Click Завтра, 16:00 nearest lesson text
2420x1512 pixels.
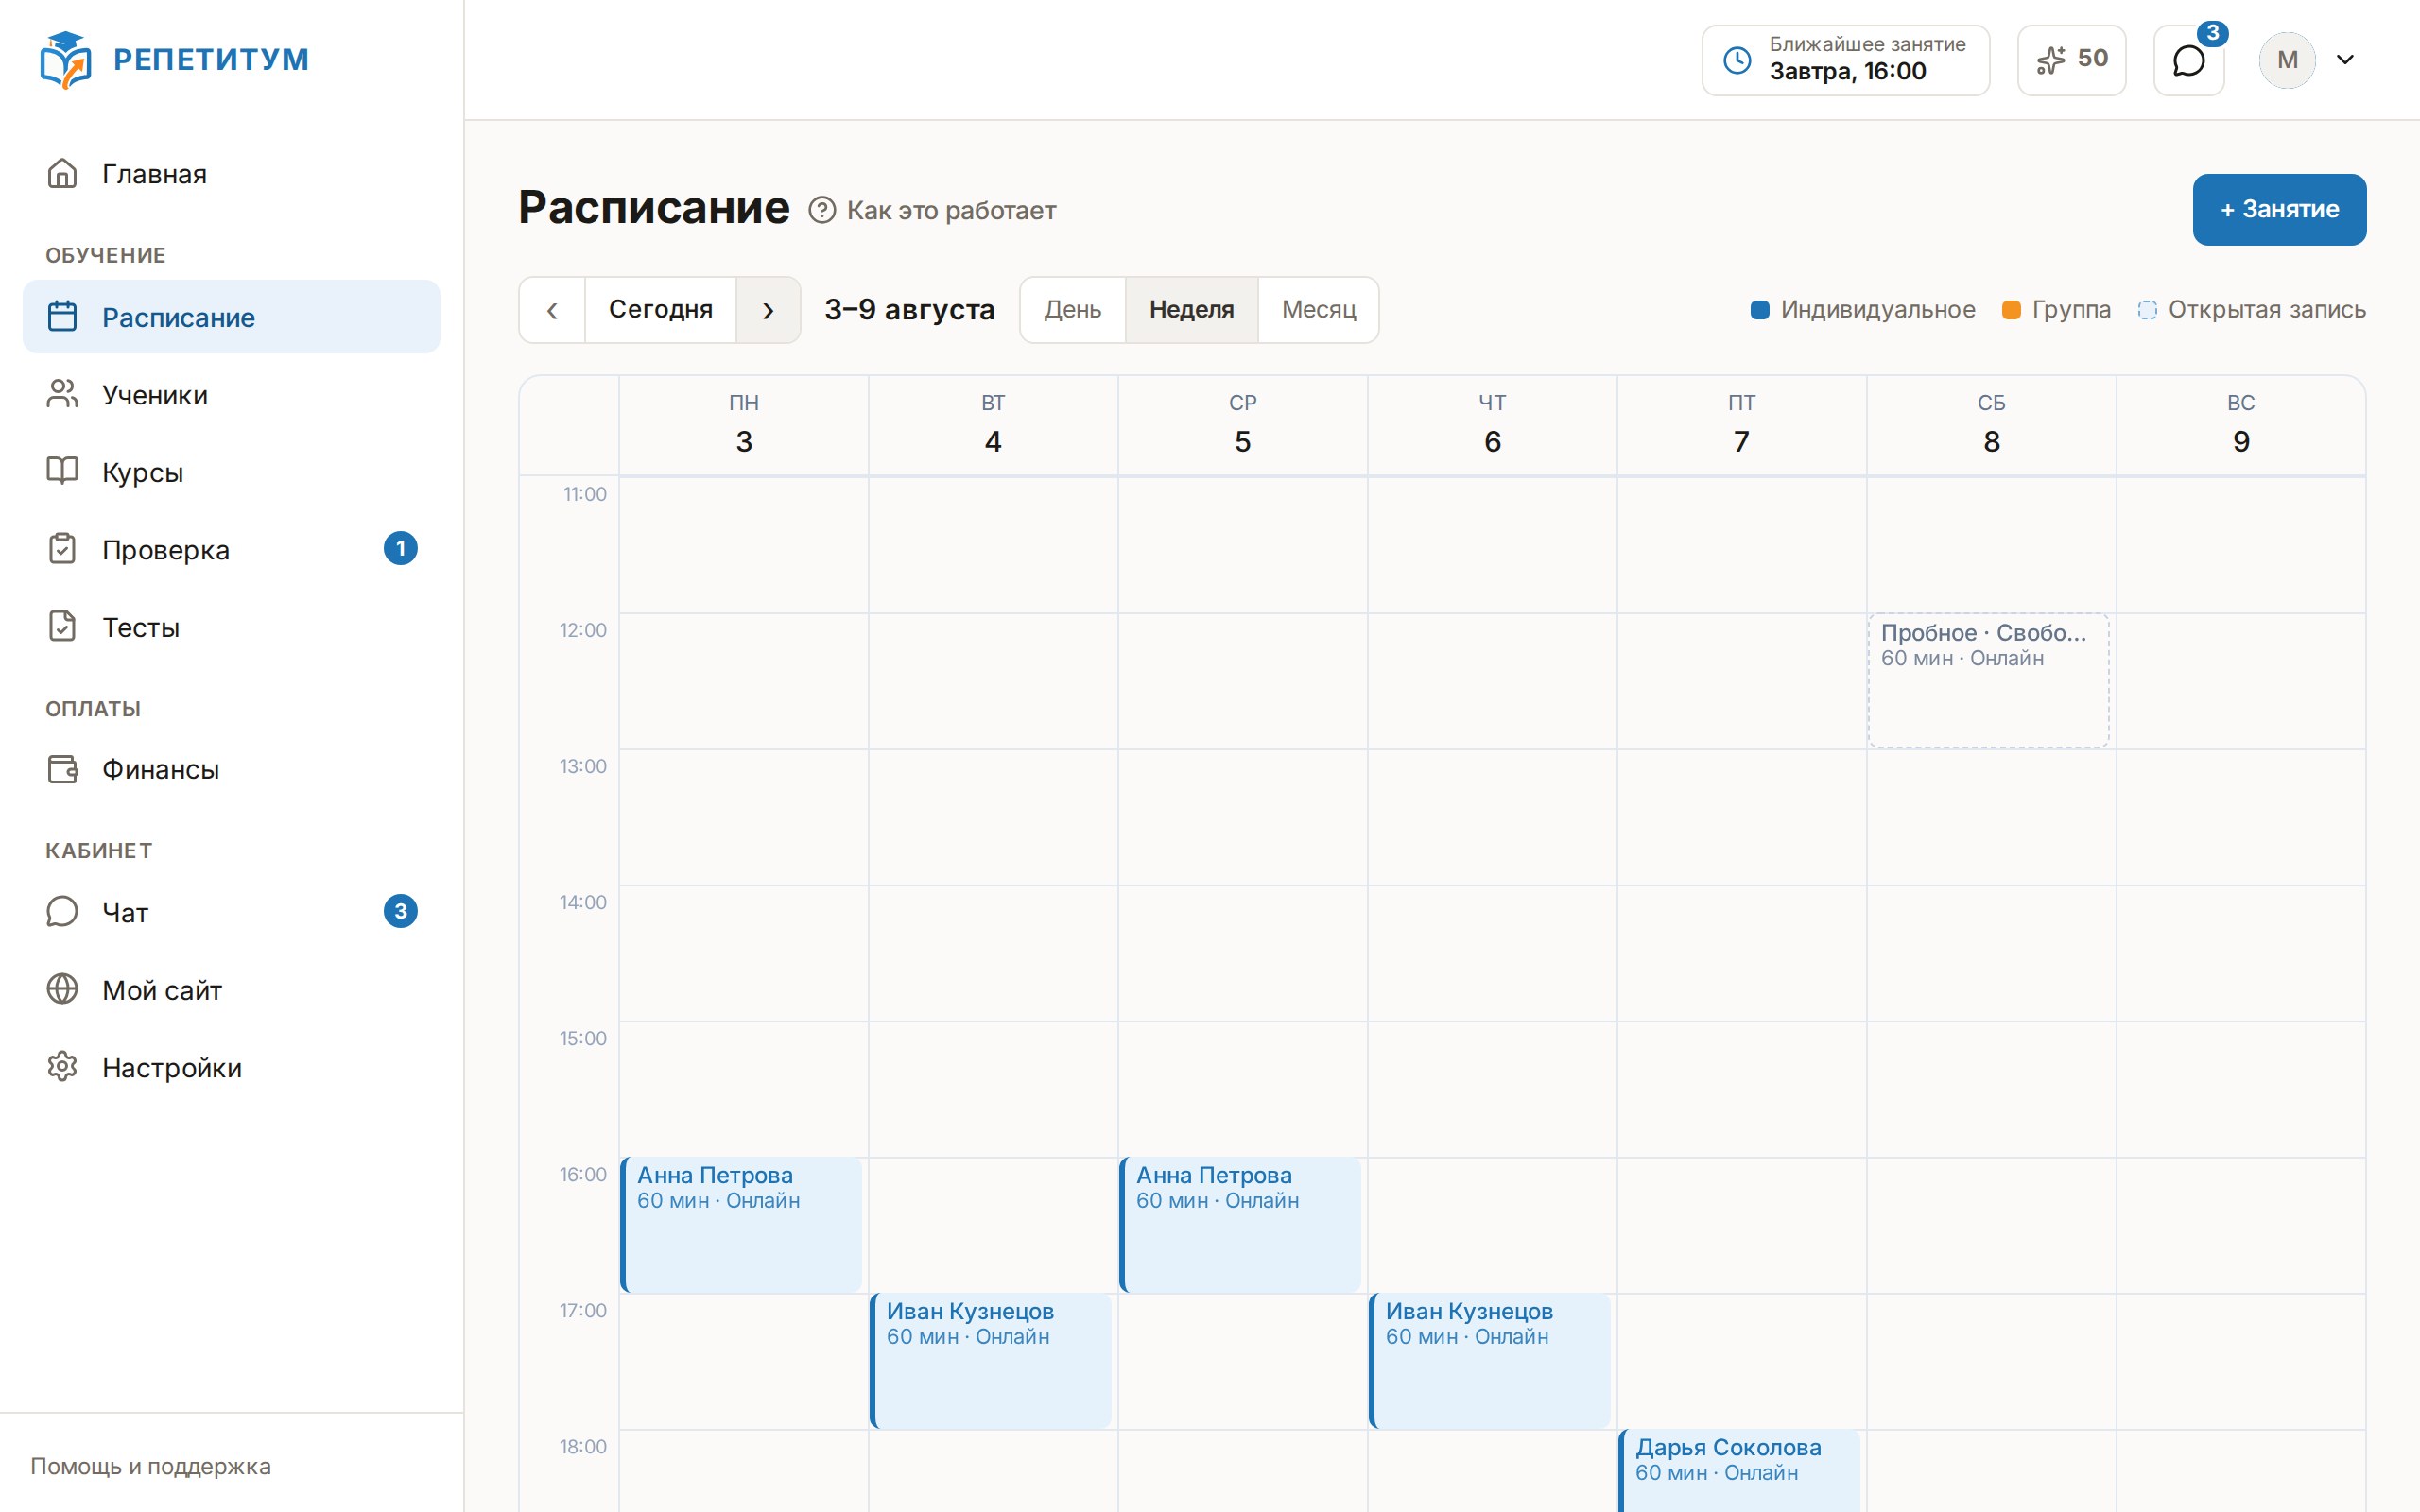pos(1847,71)
